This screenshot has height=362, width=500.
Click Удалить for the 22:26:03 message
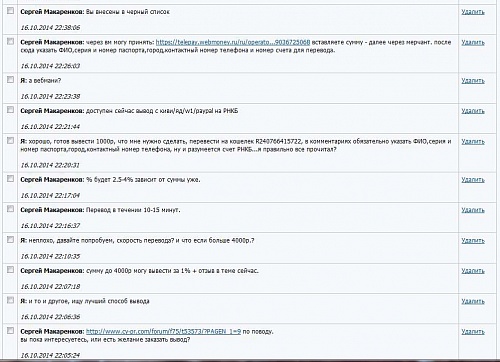coord(473,43)
